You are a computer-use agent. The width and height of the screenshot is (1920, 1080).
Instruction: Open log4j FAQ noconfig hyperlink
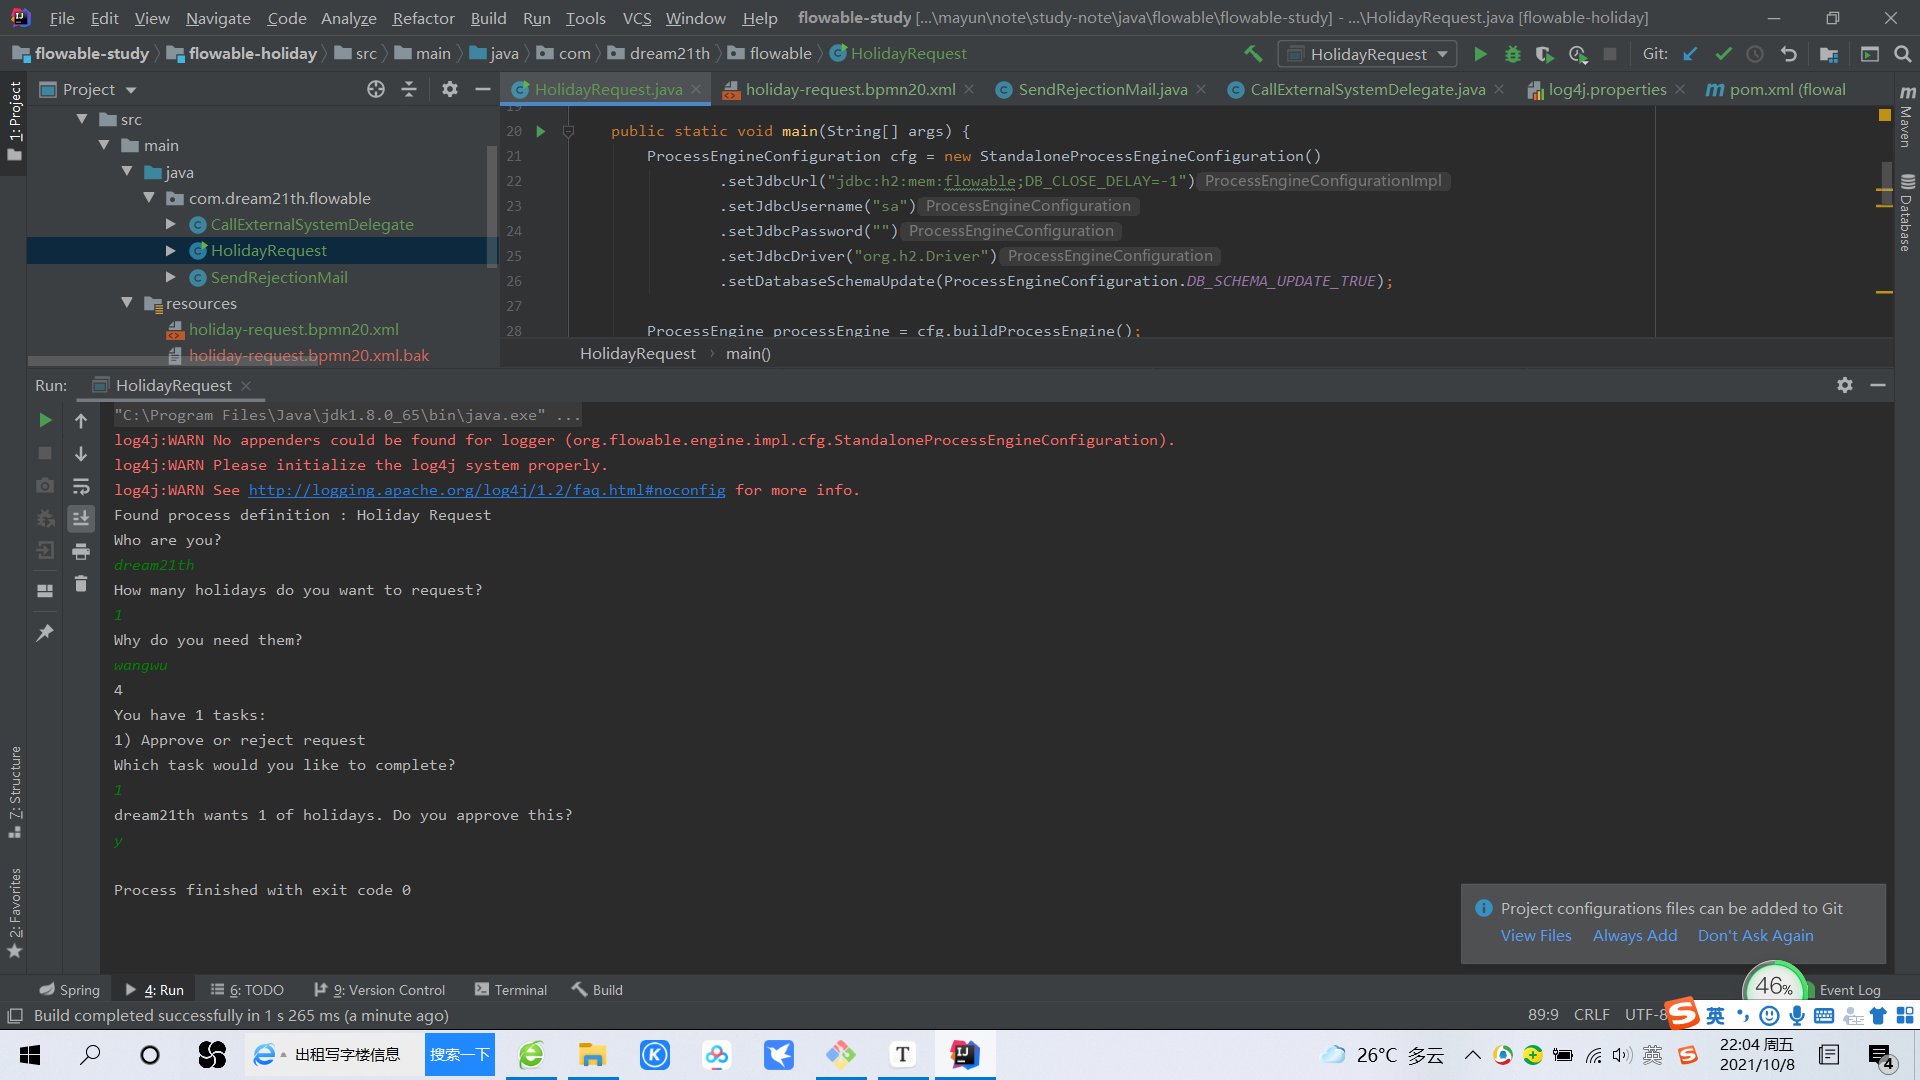487,490
